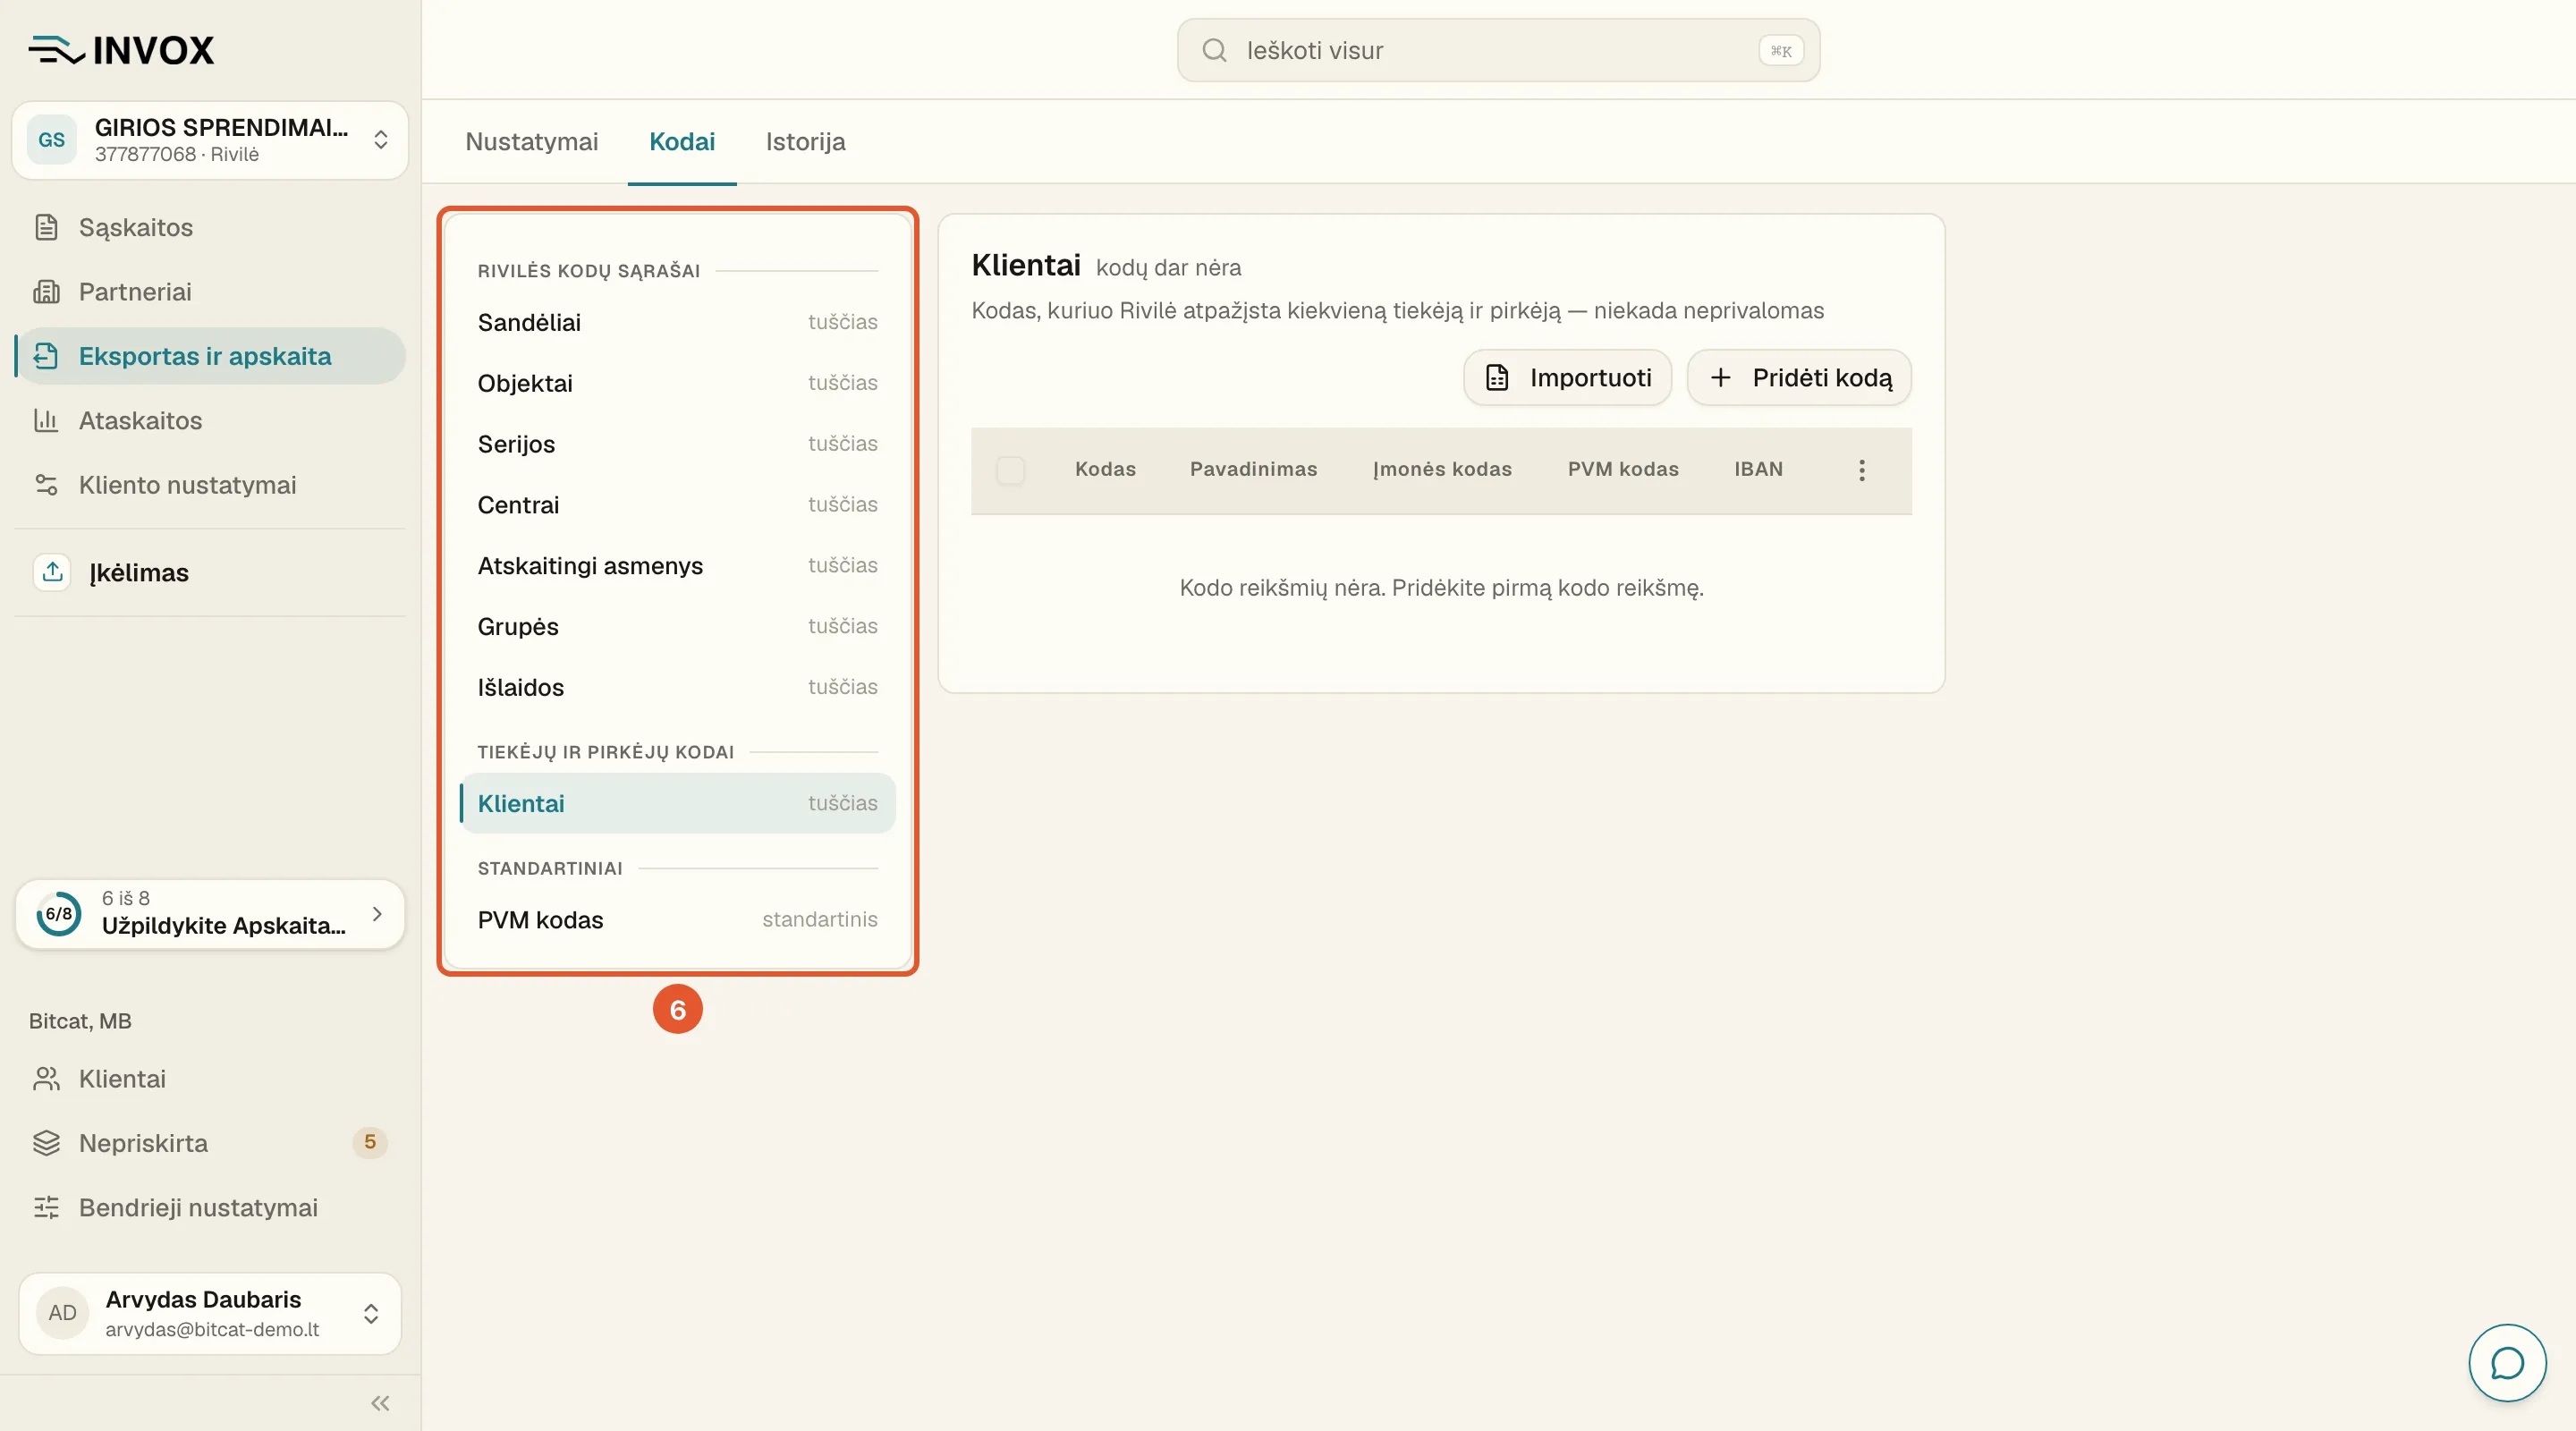Click the ⌘K shortcut badge
Viewport: 2576px width, 1431px height.
[1781, 50]
